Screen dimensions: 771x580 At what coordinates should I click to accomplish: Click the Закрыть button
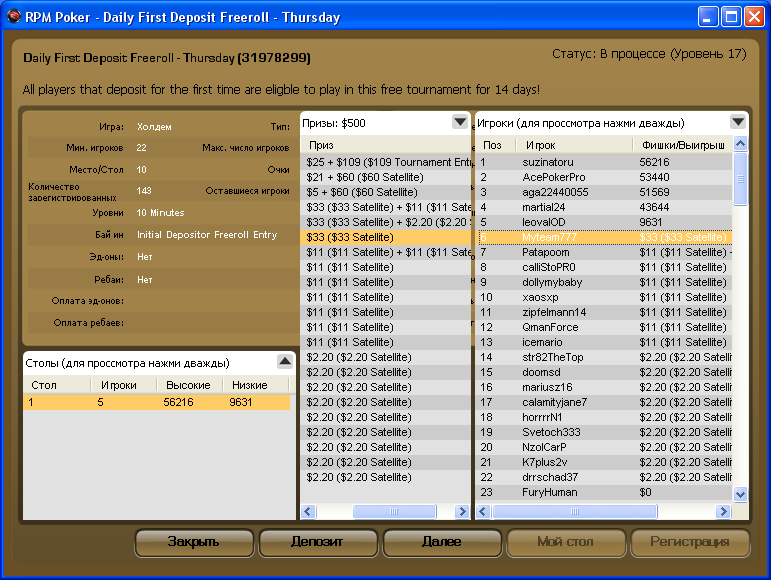(194, 542)
